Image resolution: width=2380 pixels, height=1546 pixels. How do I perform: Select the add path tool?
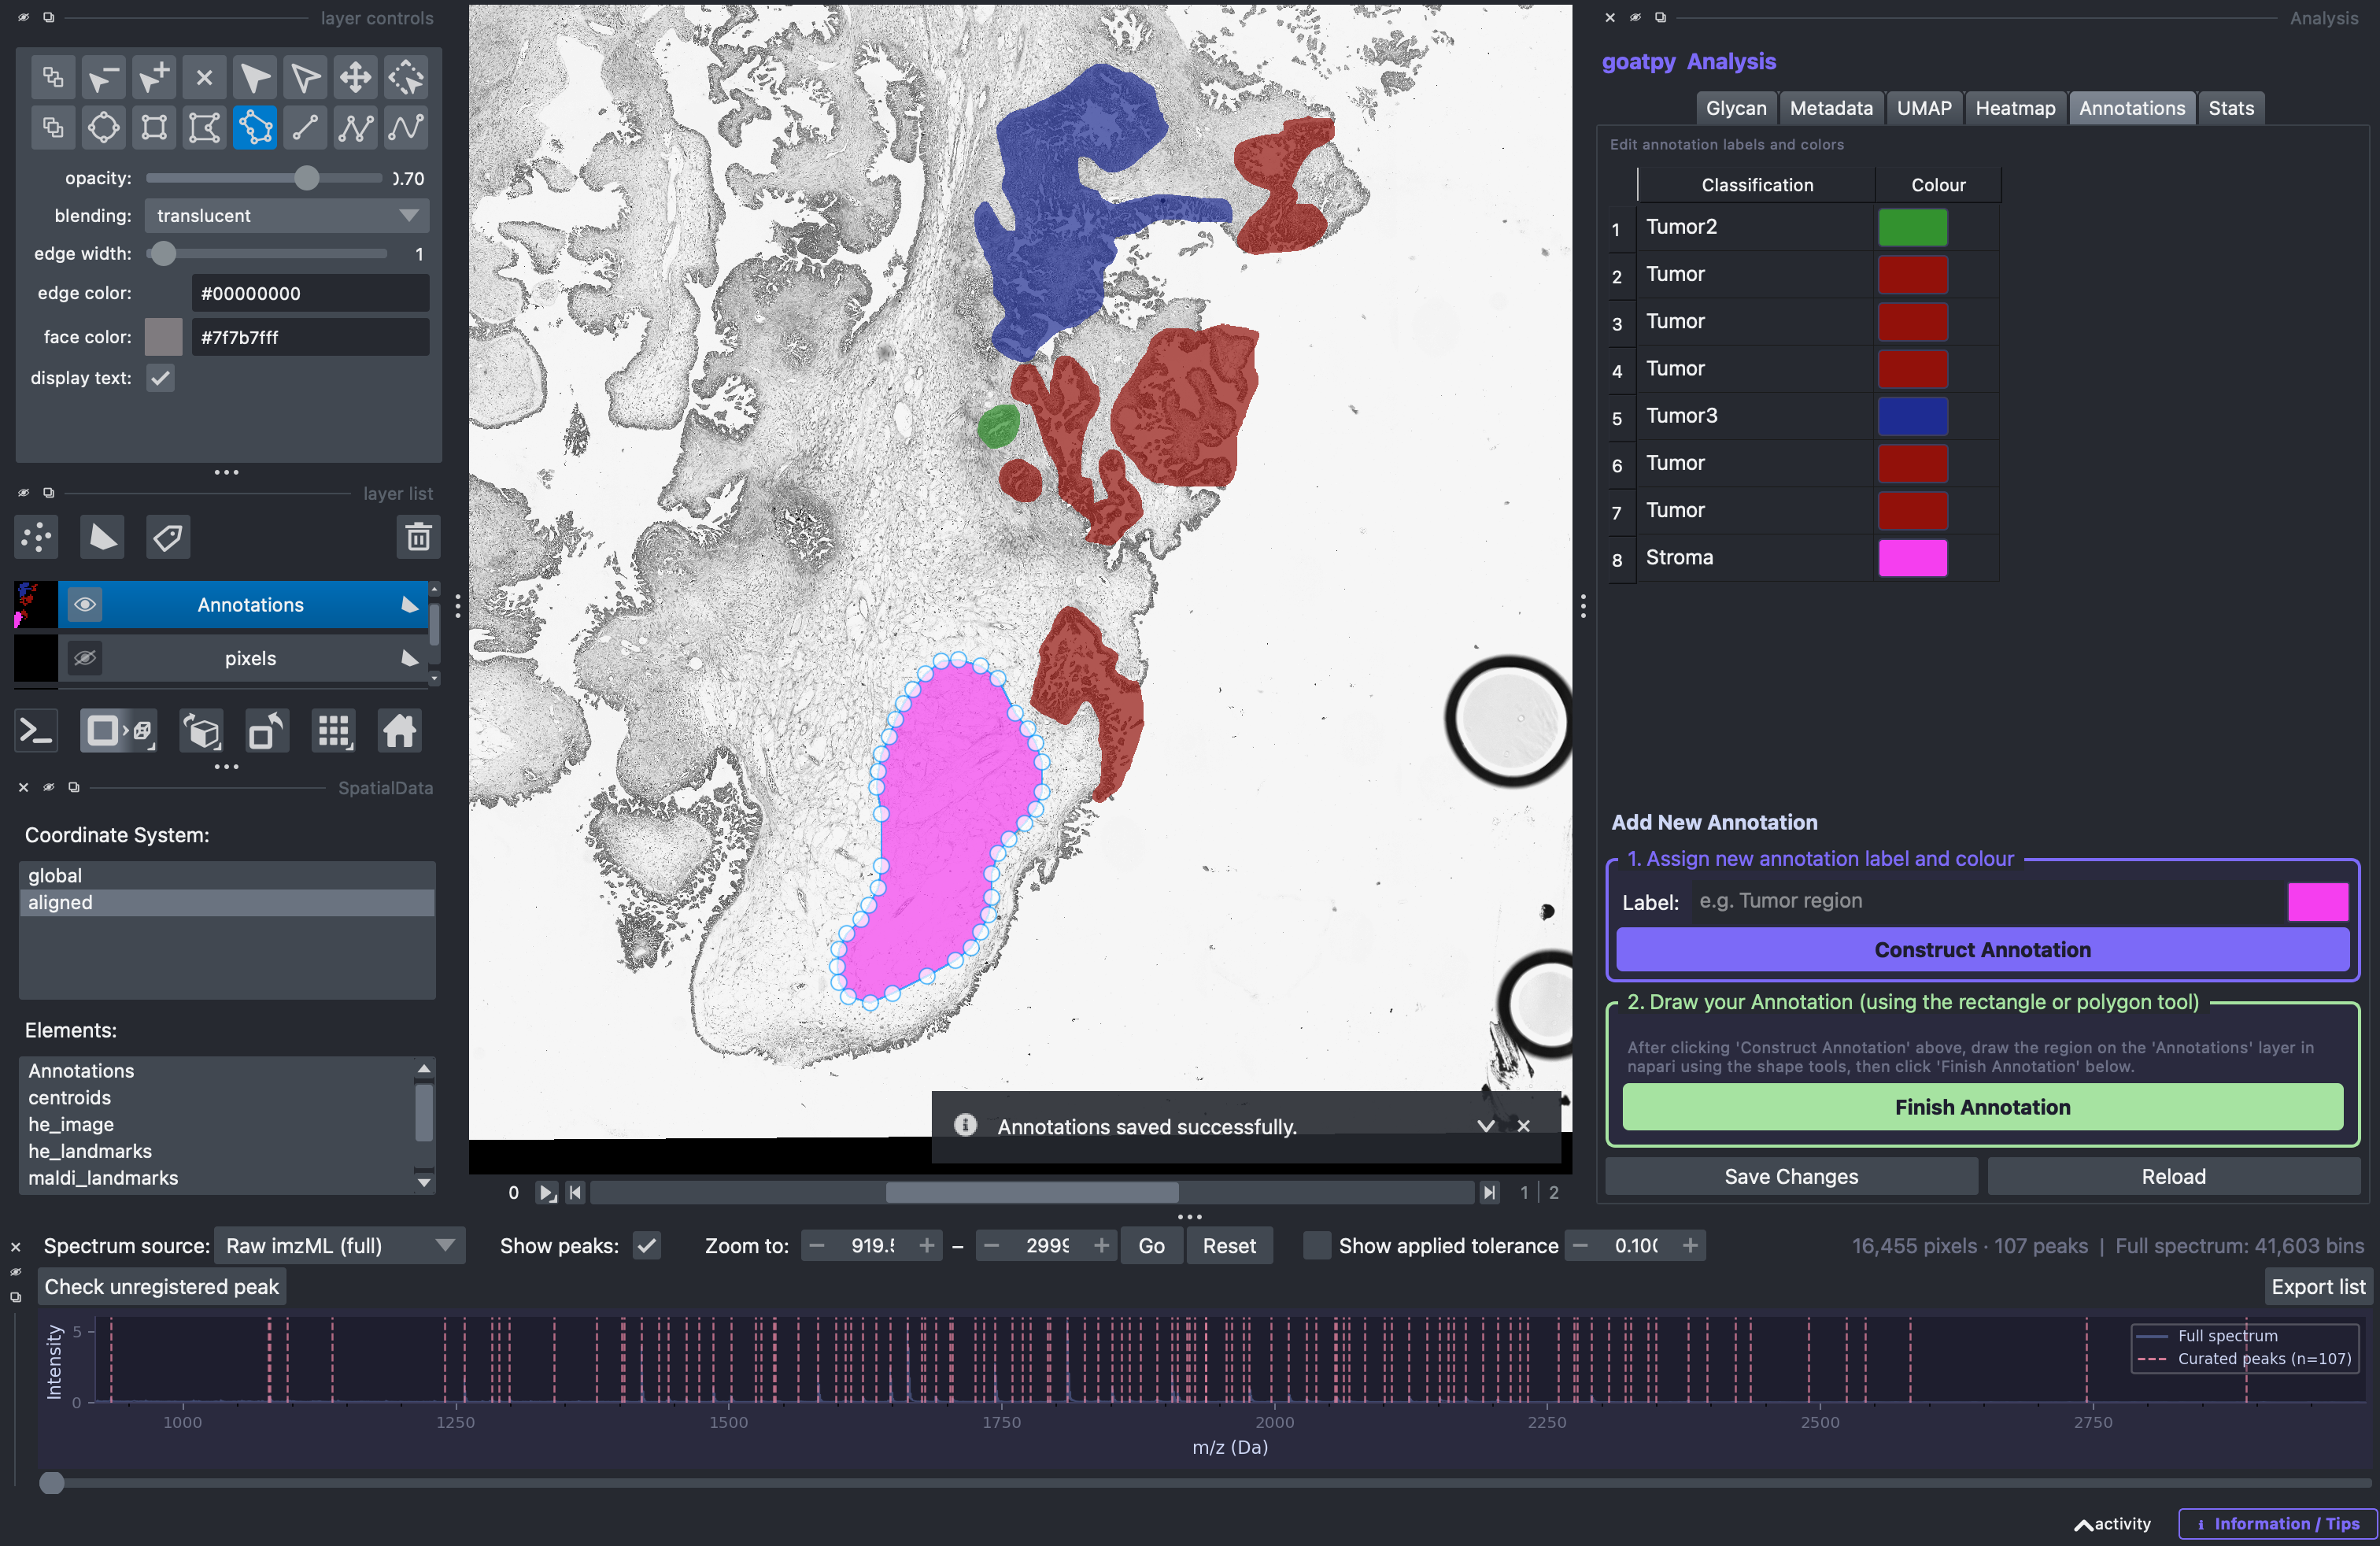pos(406,128)
